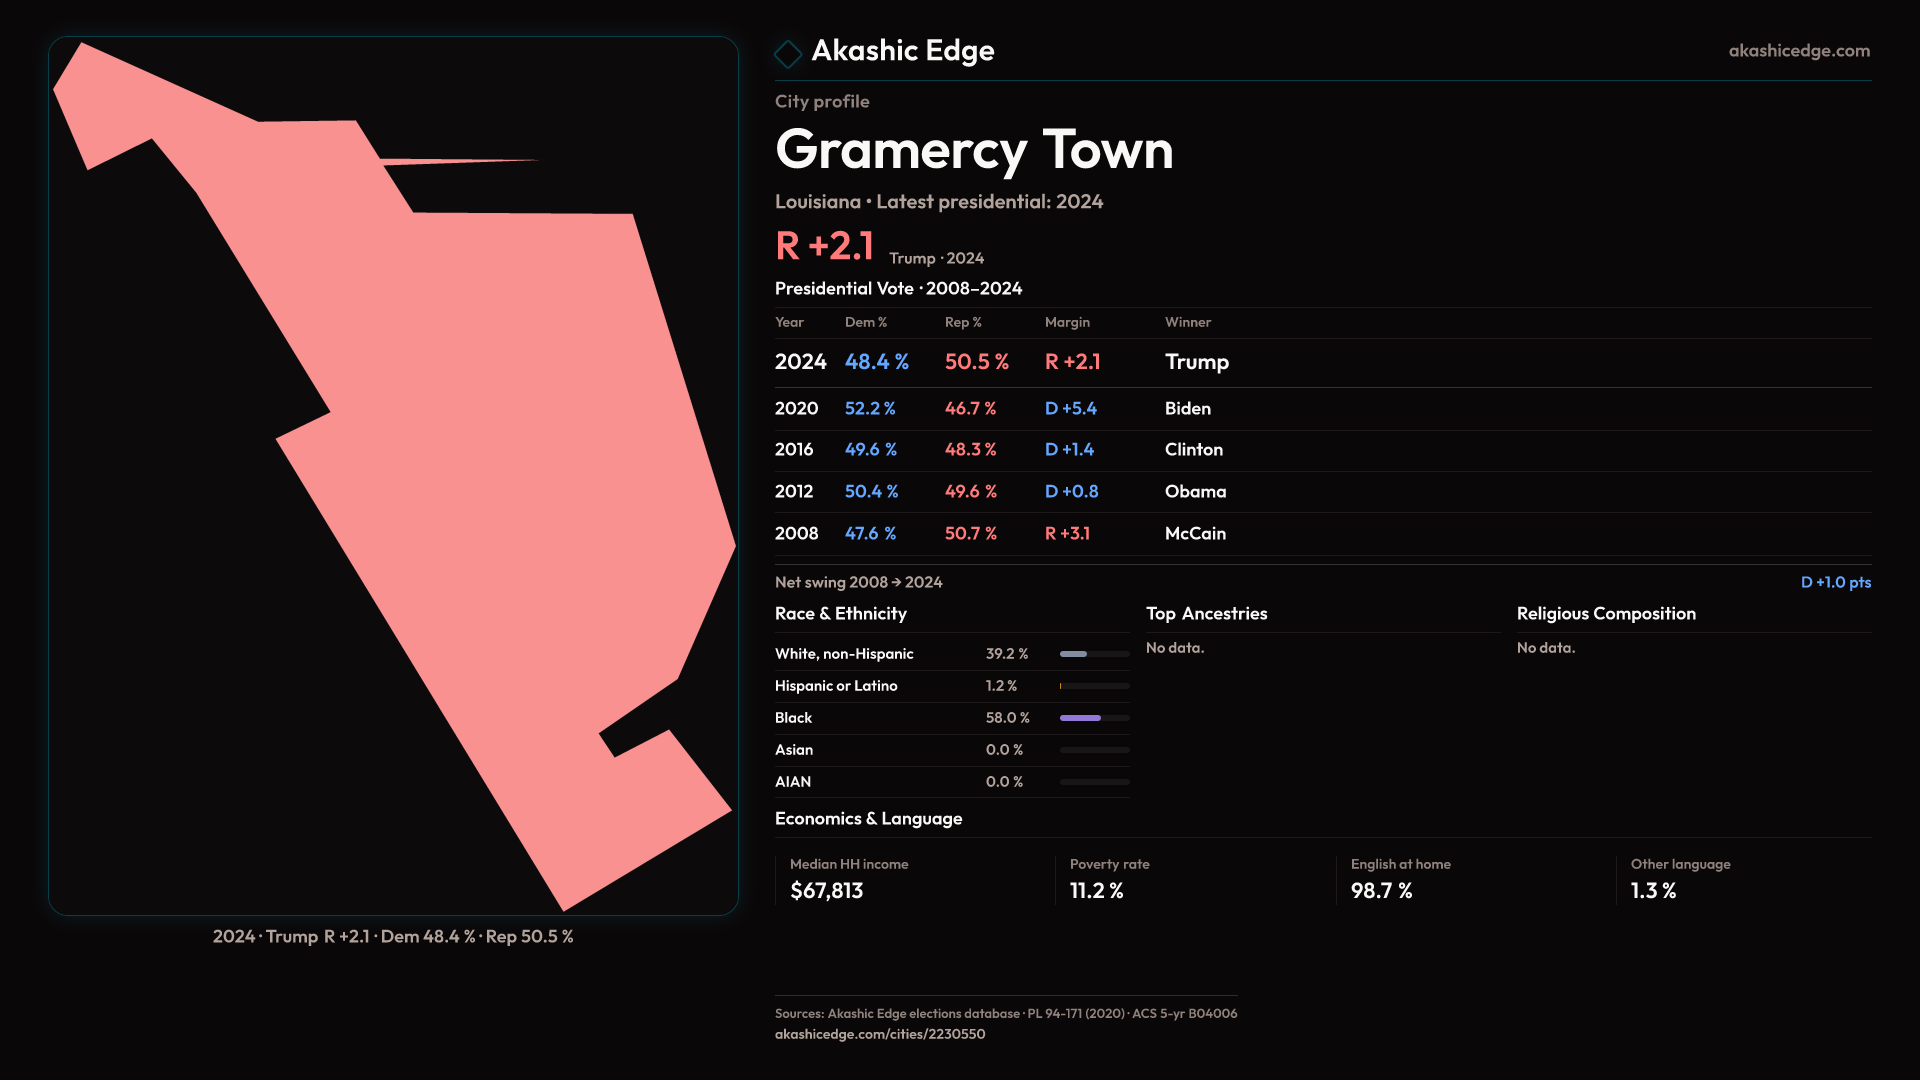Click the Hispanic or Latino percentage bar
Screen dimensions: 1920x1080
tap(1094, 686)
